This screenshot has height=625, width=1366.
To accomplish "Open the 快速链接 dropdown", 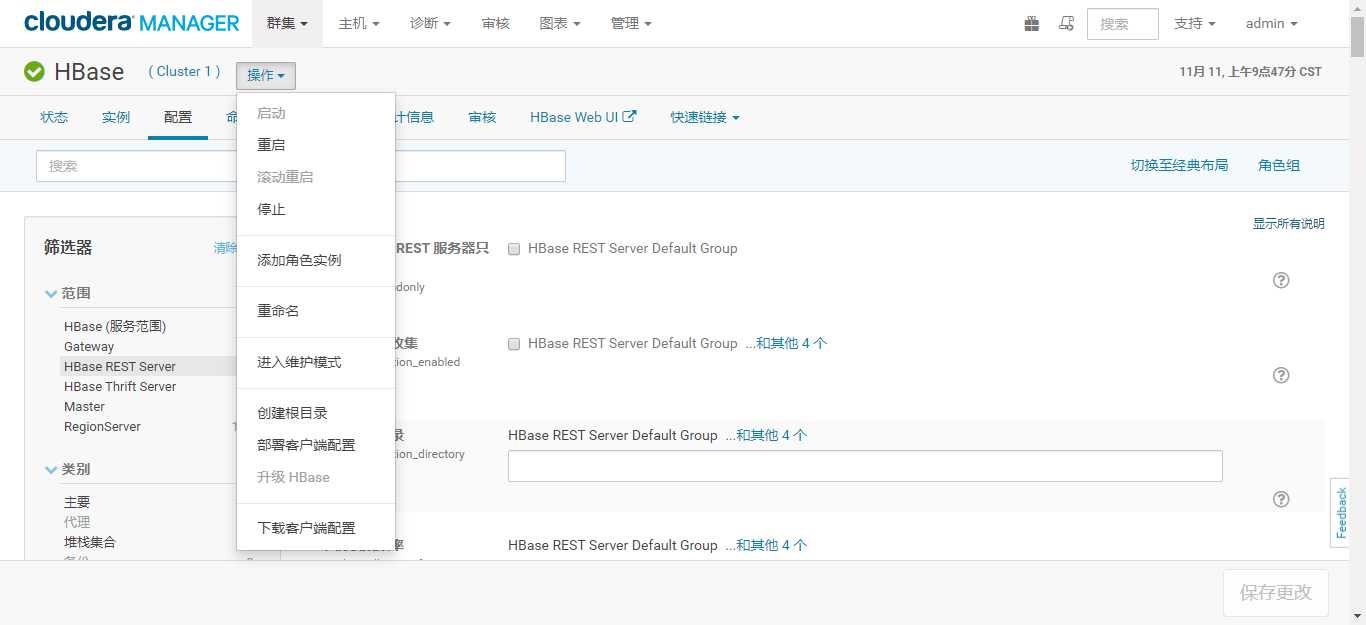I will 705,117.
